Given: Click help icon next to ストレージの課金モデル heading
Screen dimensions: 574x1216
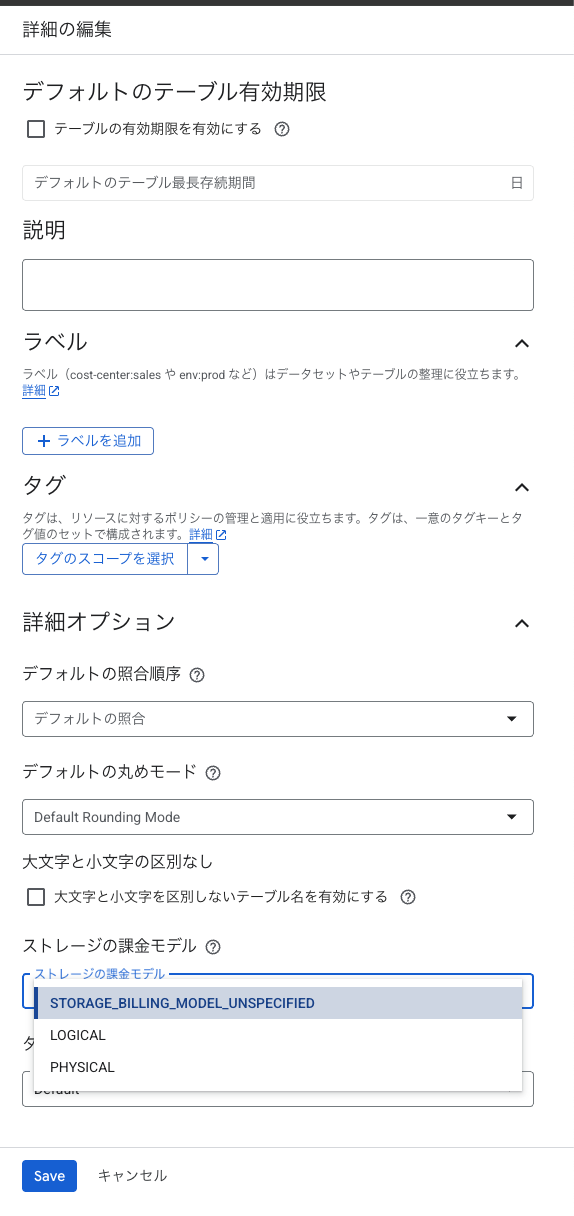Looking at the screenshot, I should [212, 947].
